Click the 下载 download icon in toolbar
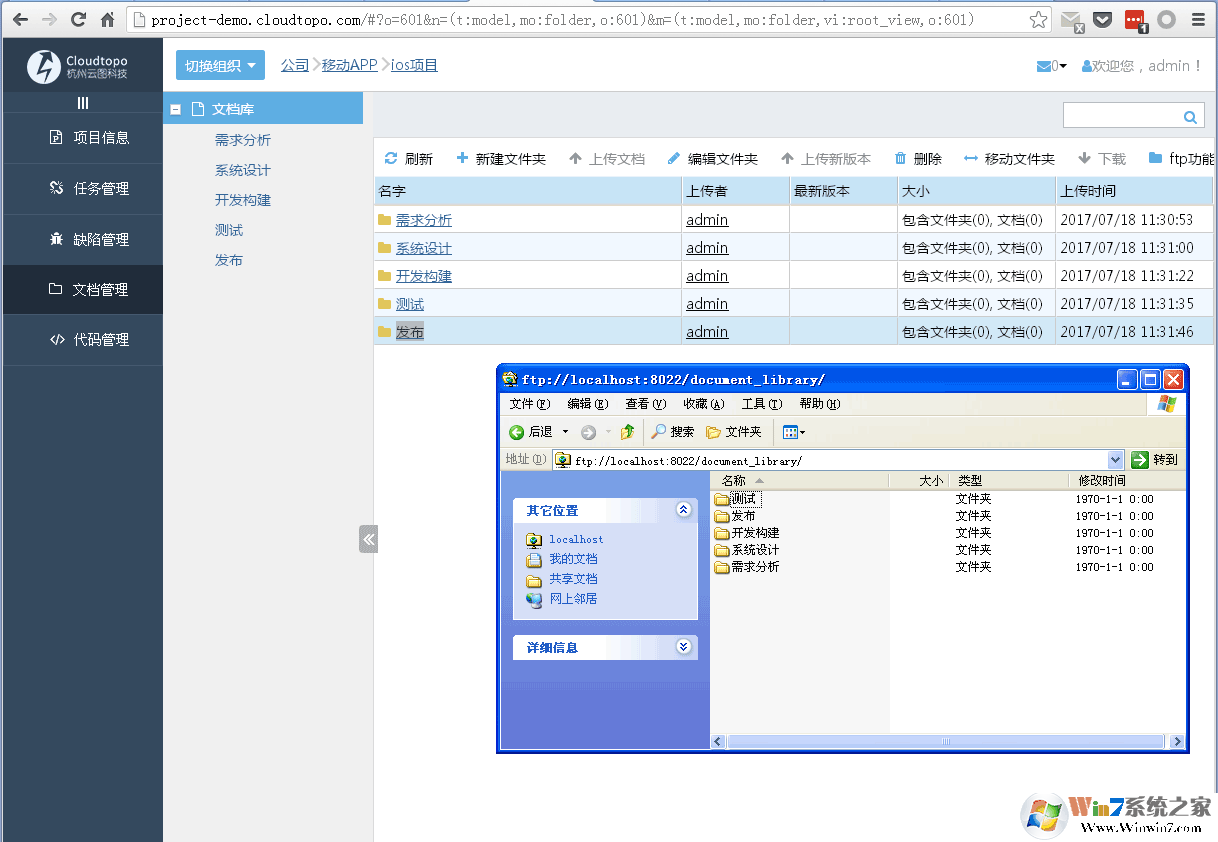Screen dimensions: 1218x842 point(1086,158)
